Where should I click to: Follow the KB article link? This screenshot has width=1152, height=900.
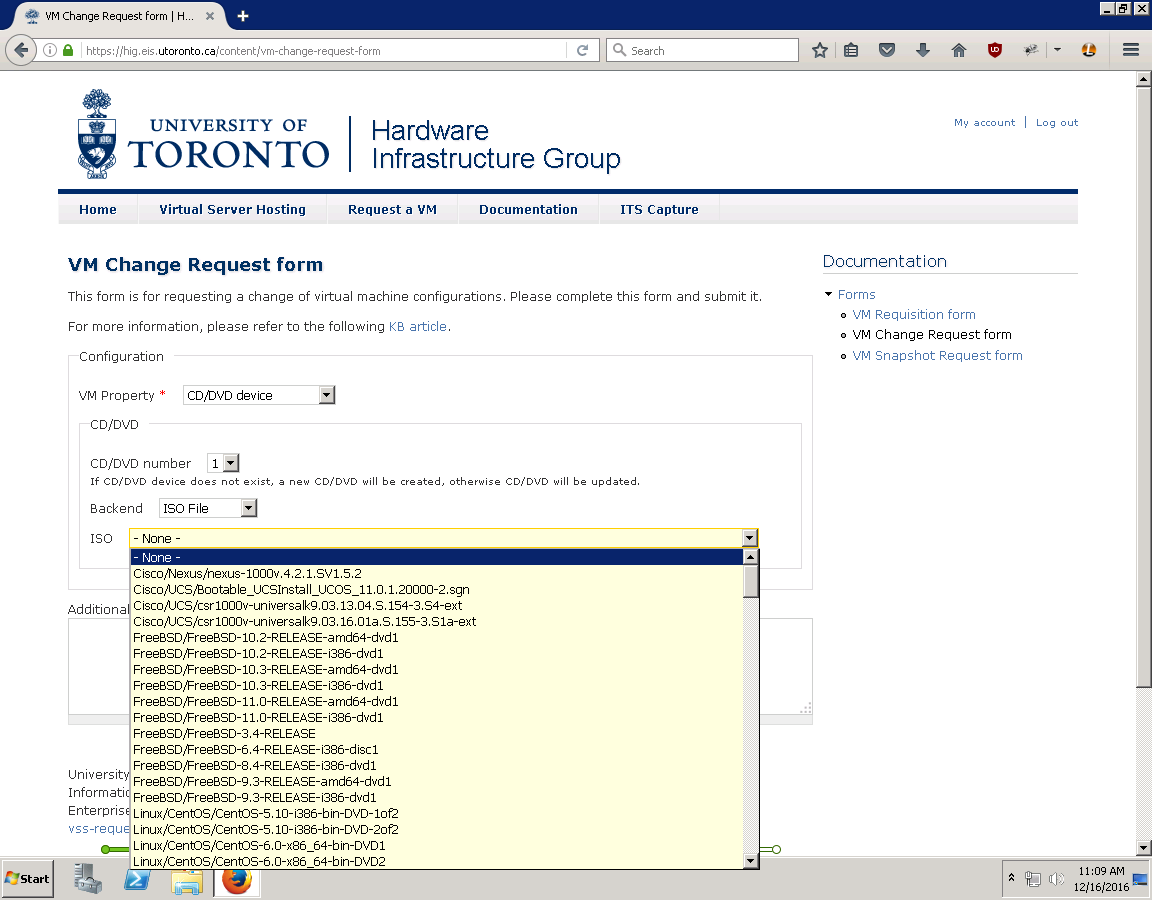point(417,326)
